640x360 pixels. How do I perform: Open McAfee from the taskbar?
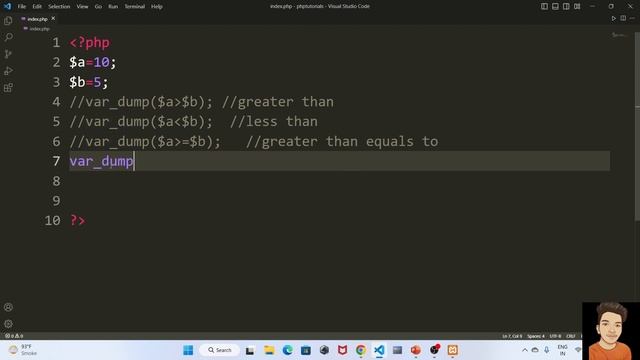(342, 350)
